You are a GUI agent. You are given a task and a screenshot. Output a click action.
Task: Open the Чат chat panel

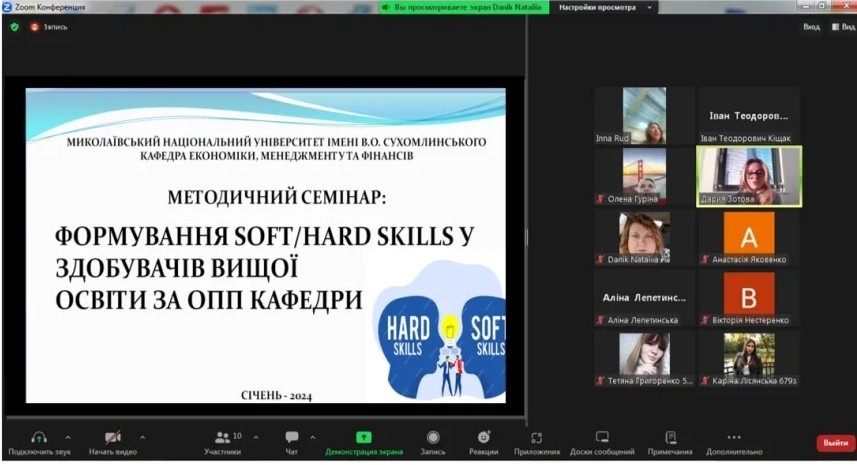pyautogui.click(x=292, y=438)
